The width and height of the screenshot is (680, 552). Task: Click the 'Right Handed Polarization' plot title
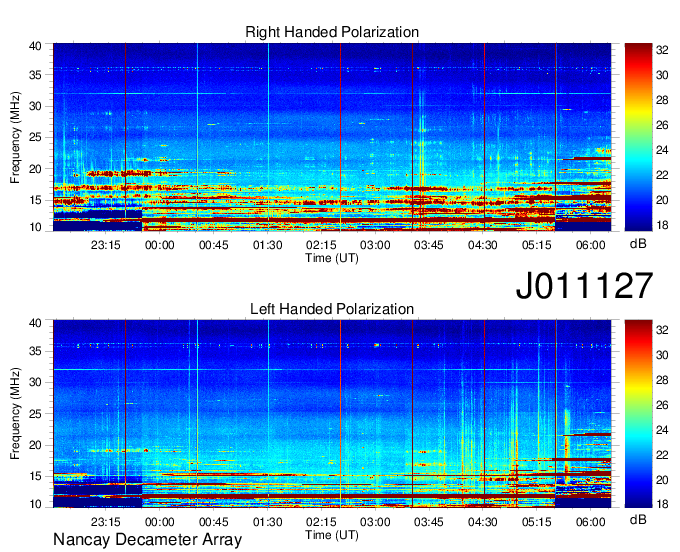tap(332, 32)
